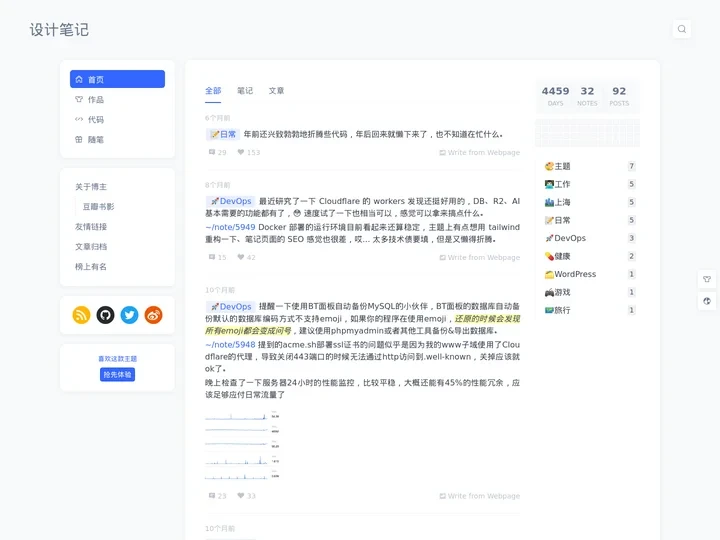This screenshot has height=540, width=720.
Task: Open DevOps tag on first 10个月前 post
Action: pos(231,307)
